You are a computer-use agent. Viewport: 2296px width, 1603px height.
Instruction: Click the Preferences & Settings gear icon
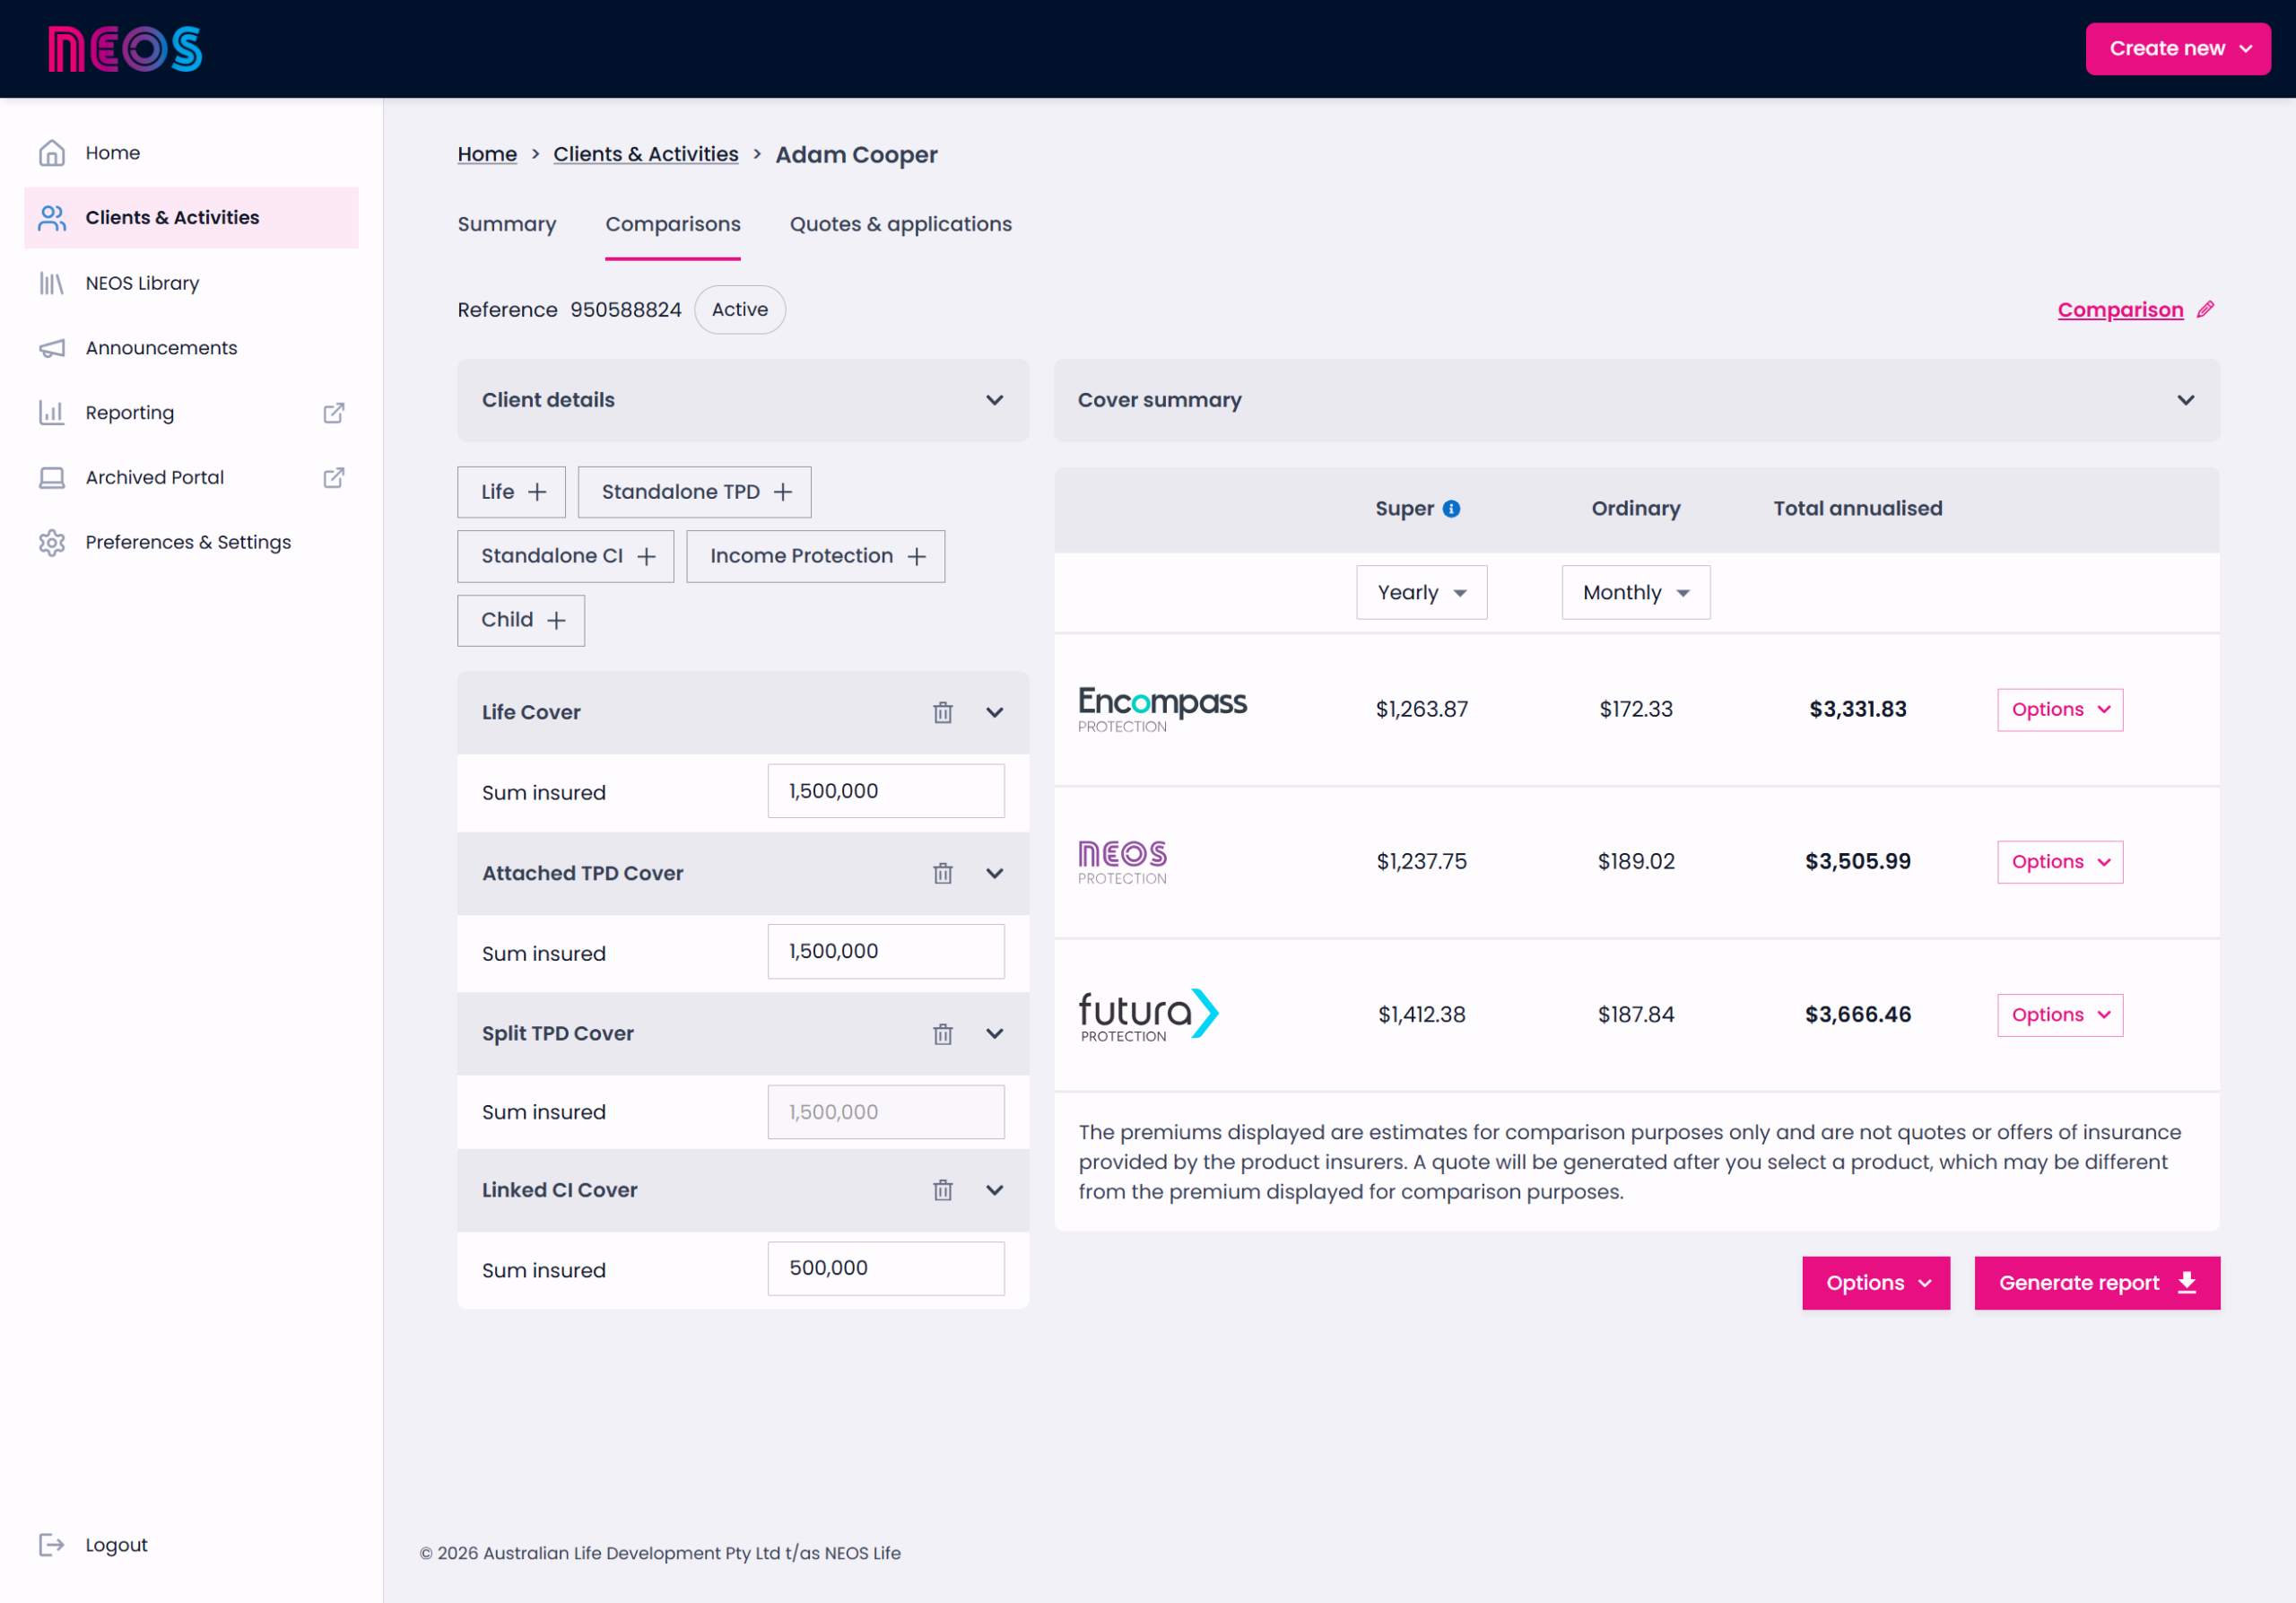coord(52,543)
